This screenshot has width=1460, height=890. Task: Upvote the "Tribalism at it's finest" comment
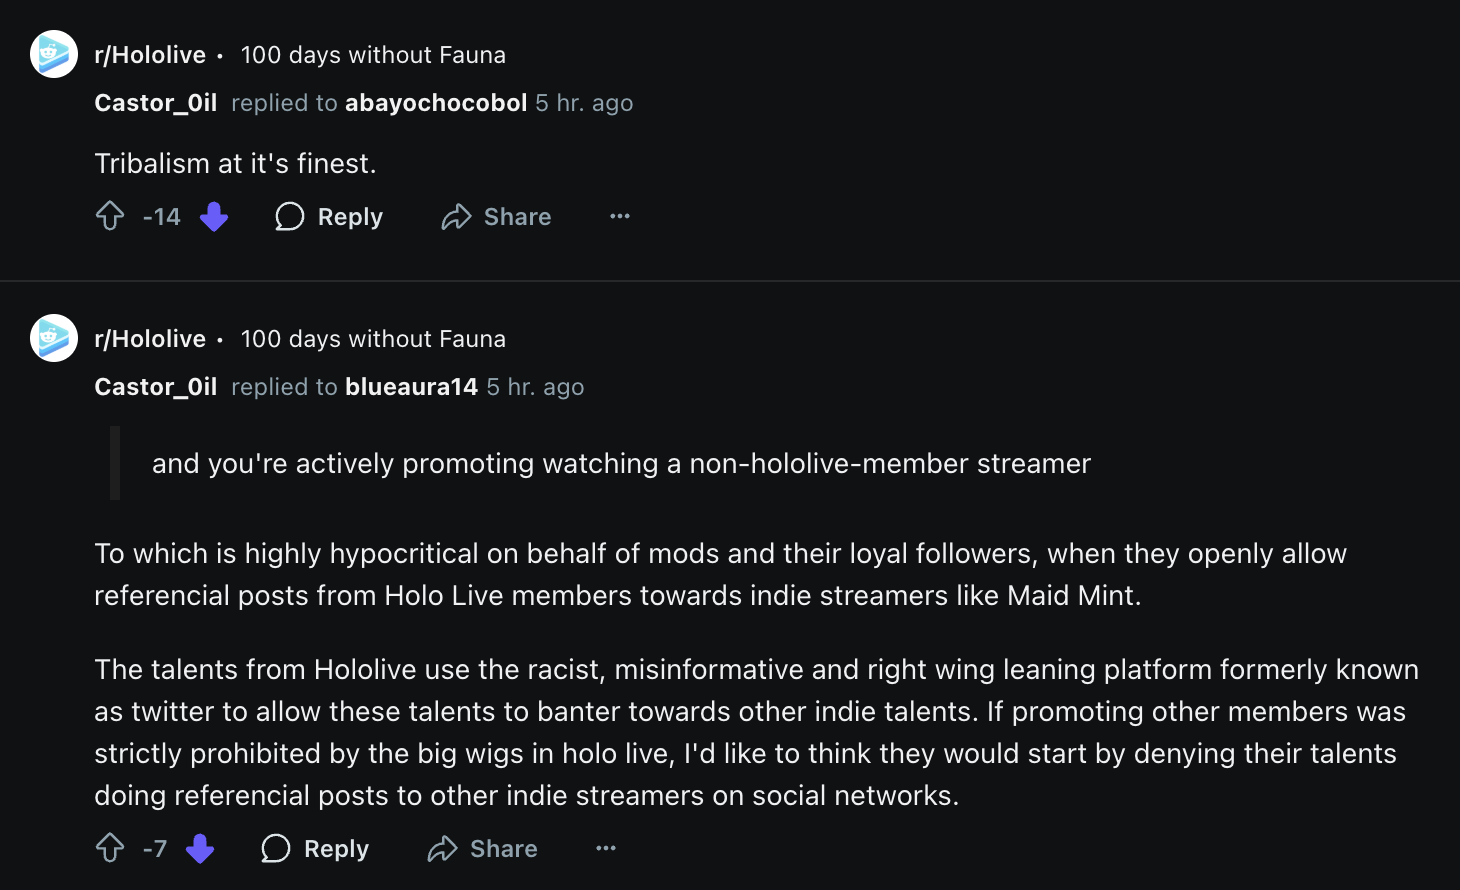110,216
